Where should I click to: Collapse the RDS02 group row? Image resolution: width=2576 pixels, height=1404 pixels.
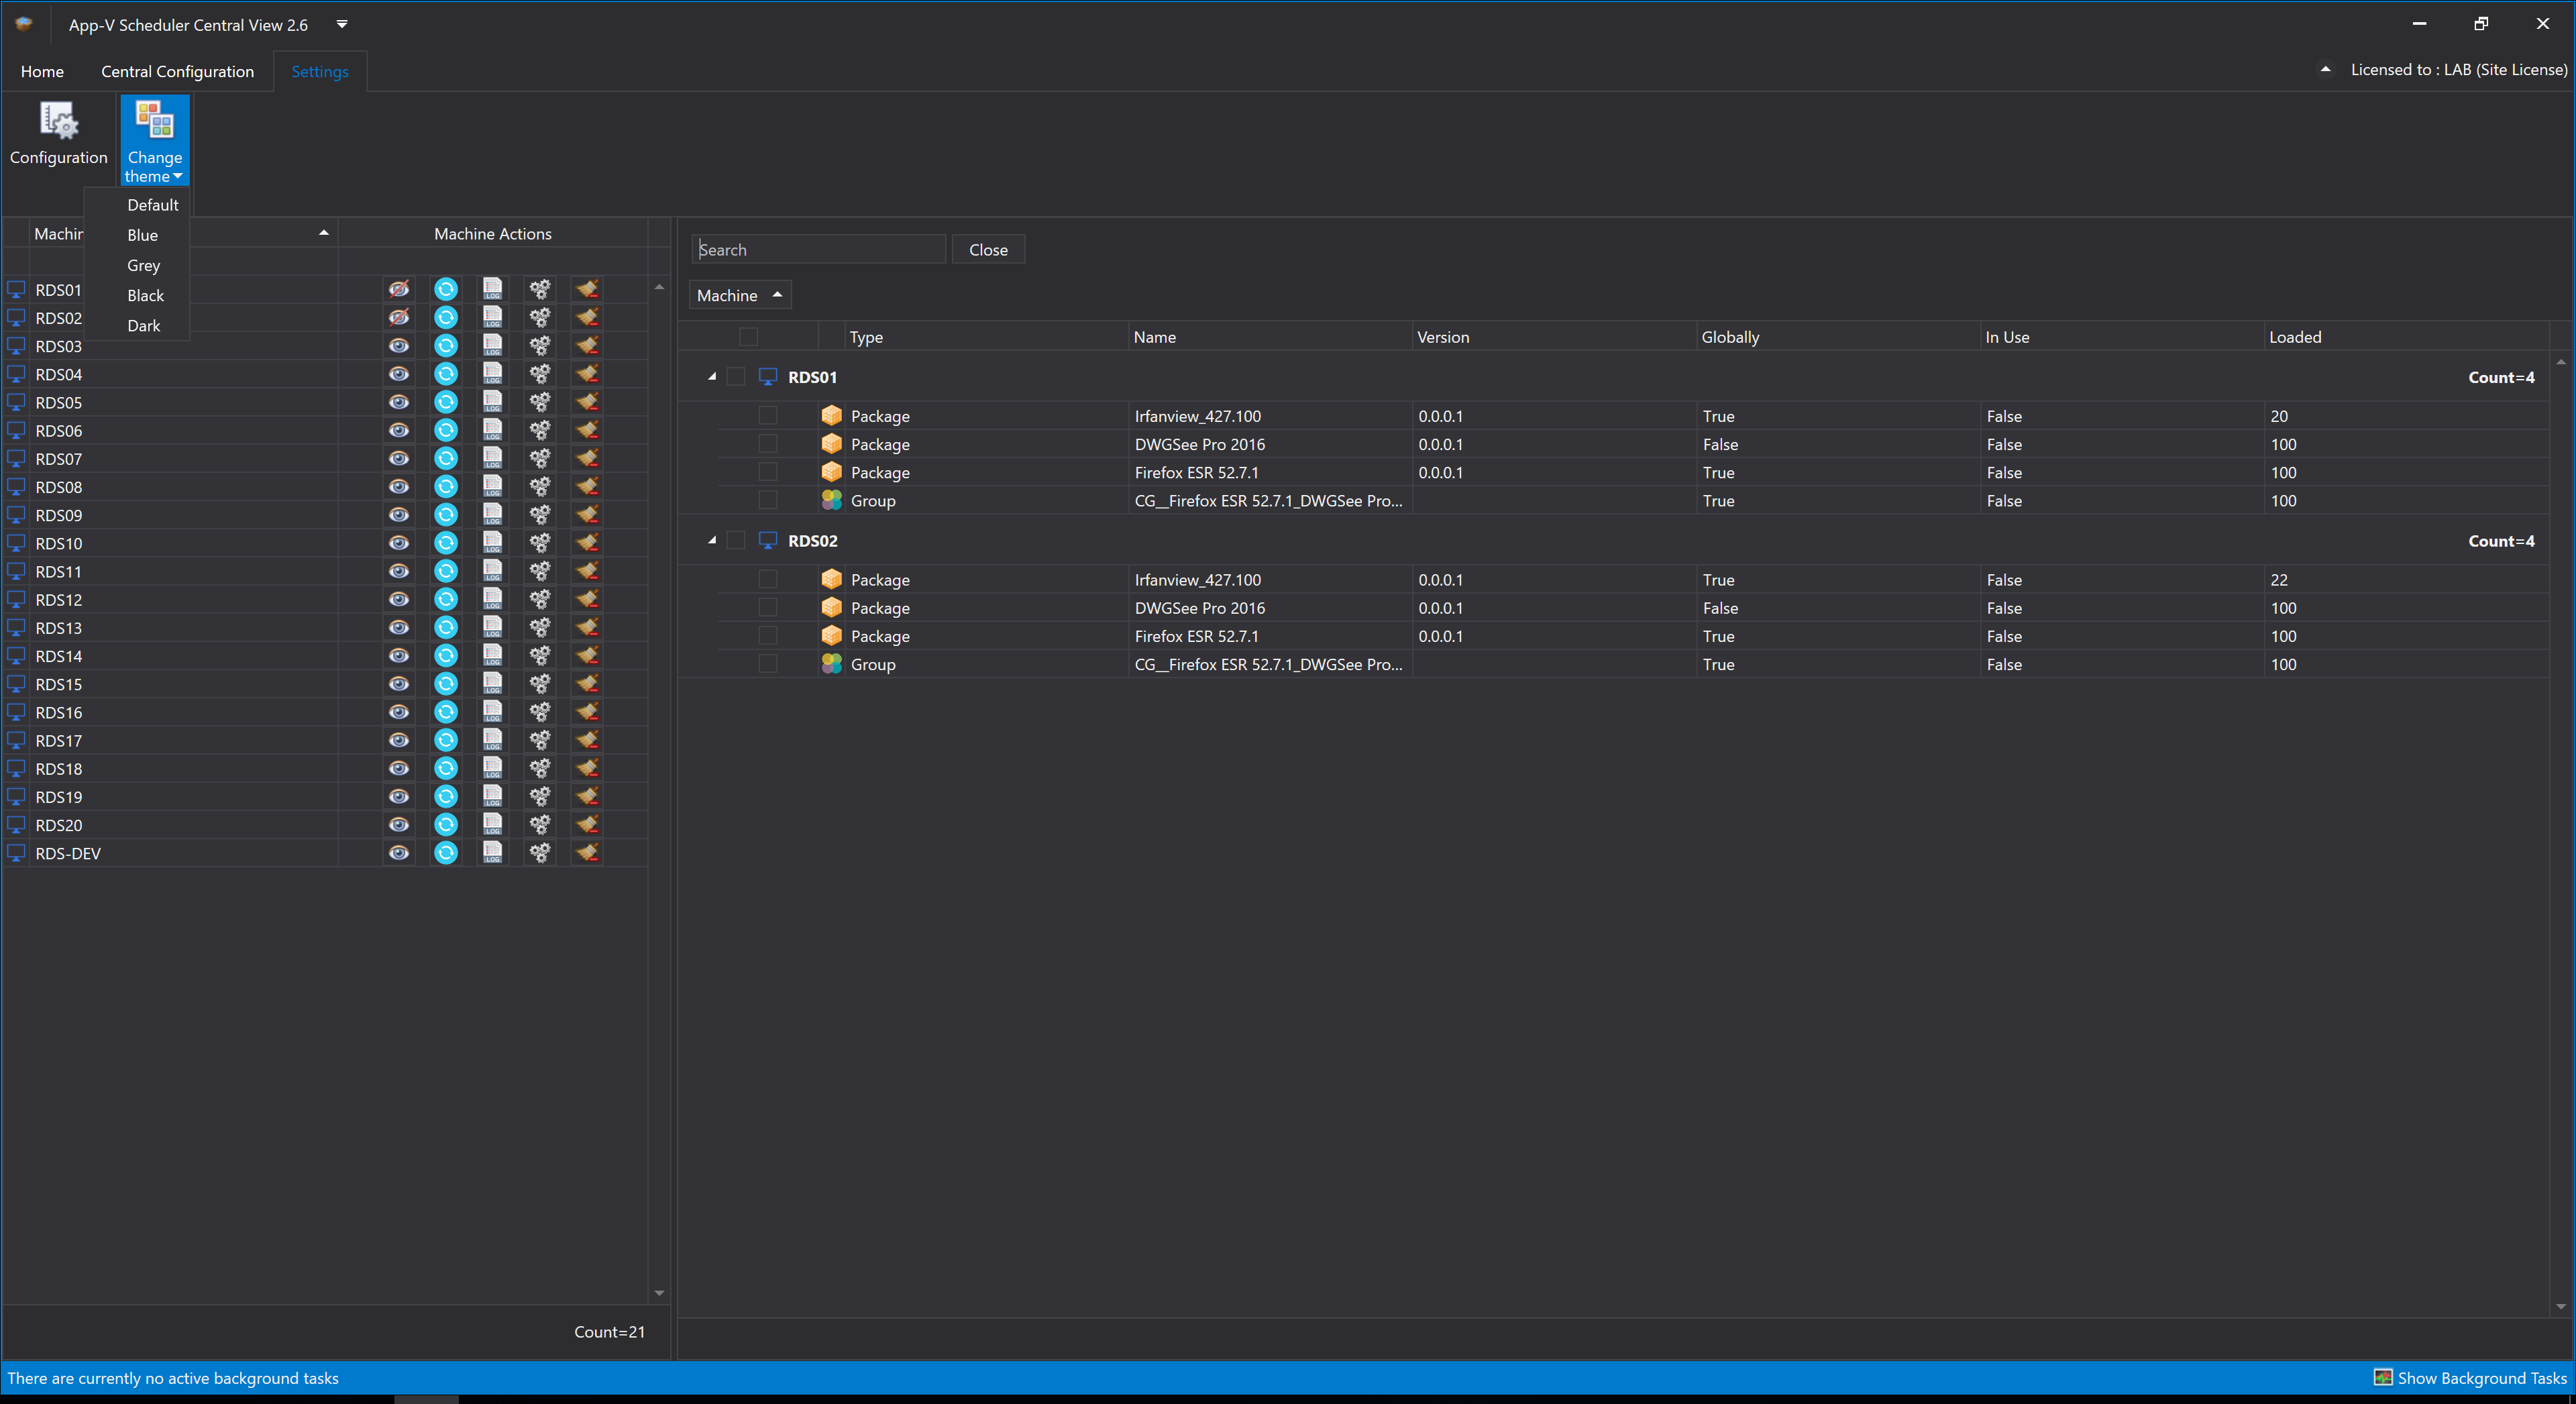click(x=712, y=541)
